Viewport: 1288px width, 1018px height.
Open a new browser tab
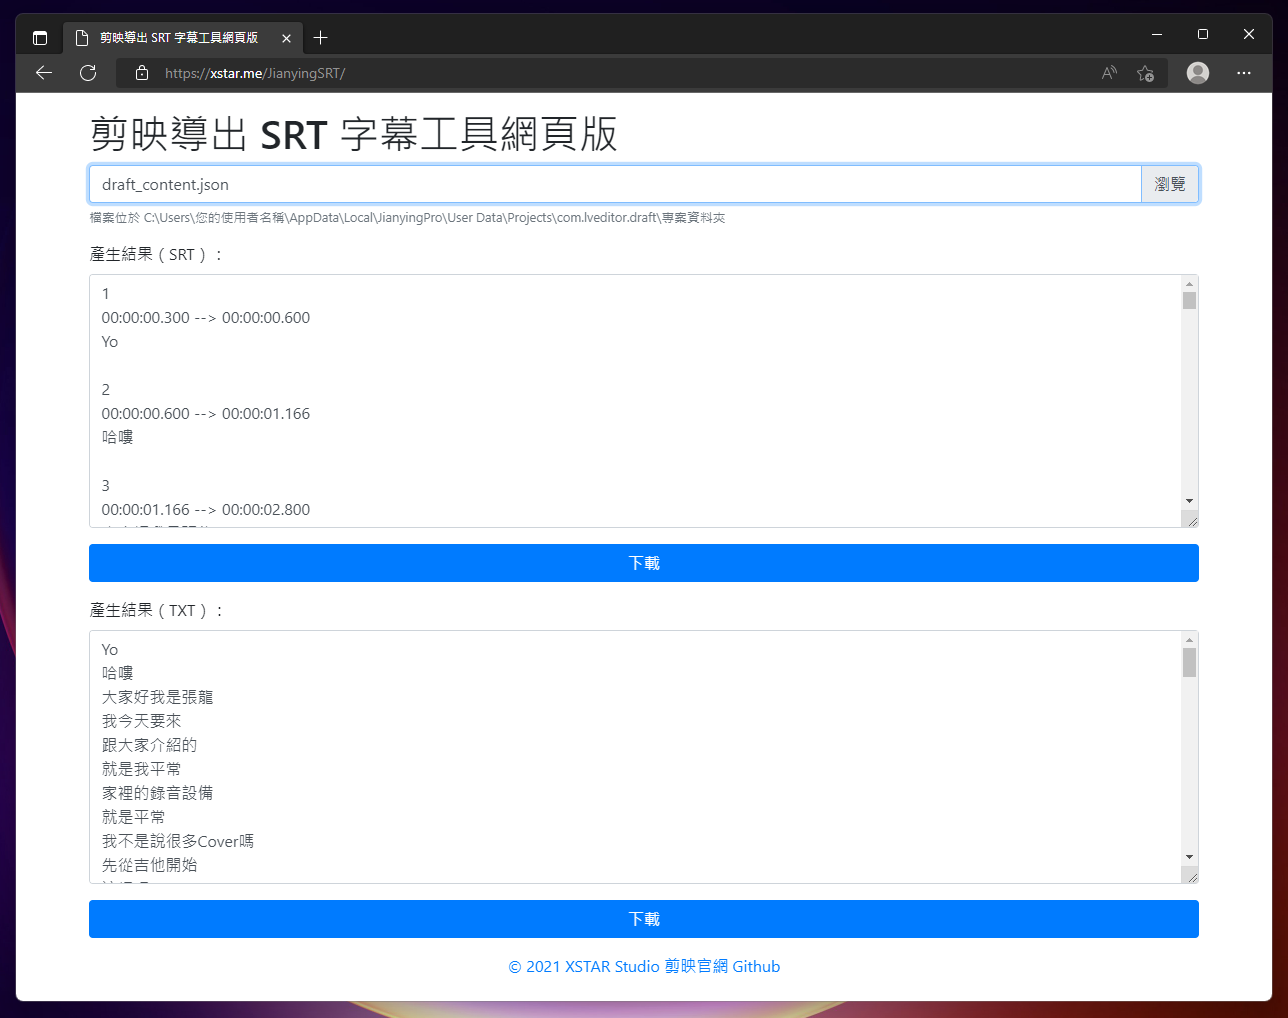[x=320, y=38]
